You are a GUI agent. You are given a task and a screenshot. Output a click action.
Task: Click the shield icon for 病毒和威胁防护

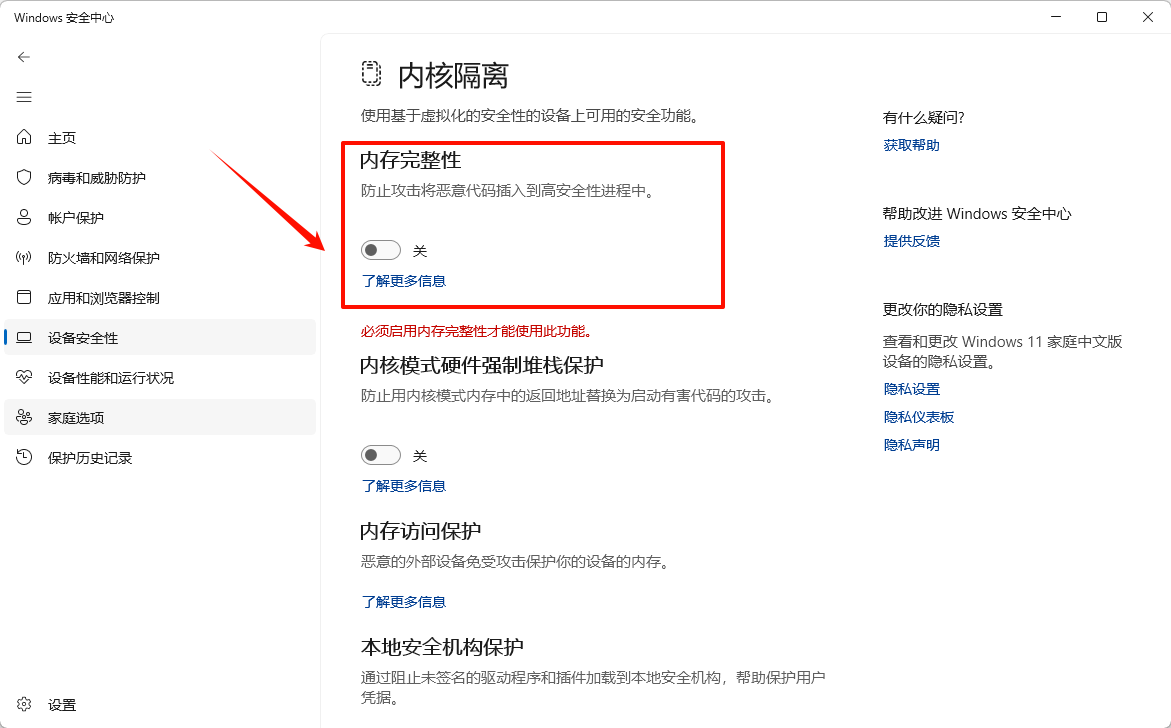(x=24, y=177)
